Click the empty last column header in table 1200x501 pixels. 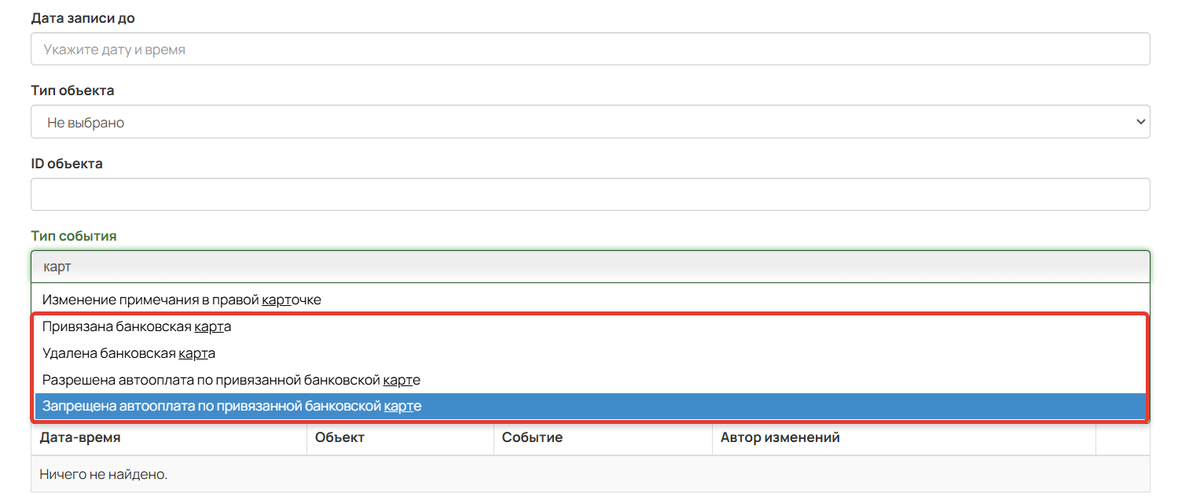point(1123,438)
